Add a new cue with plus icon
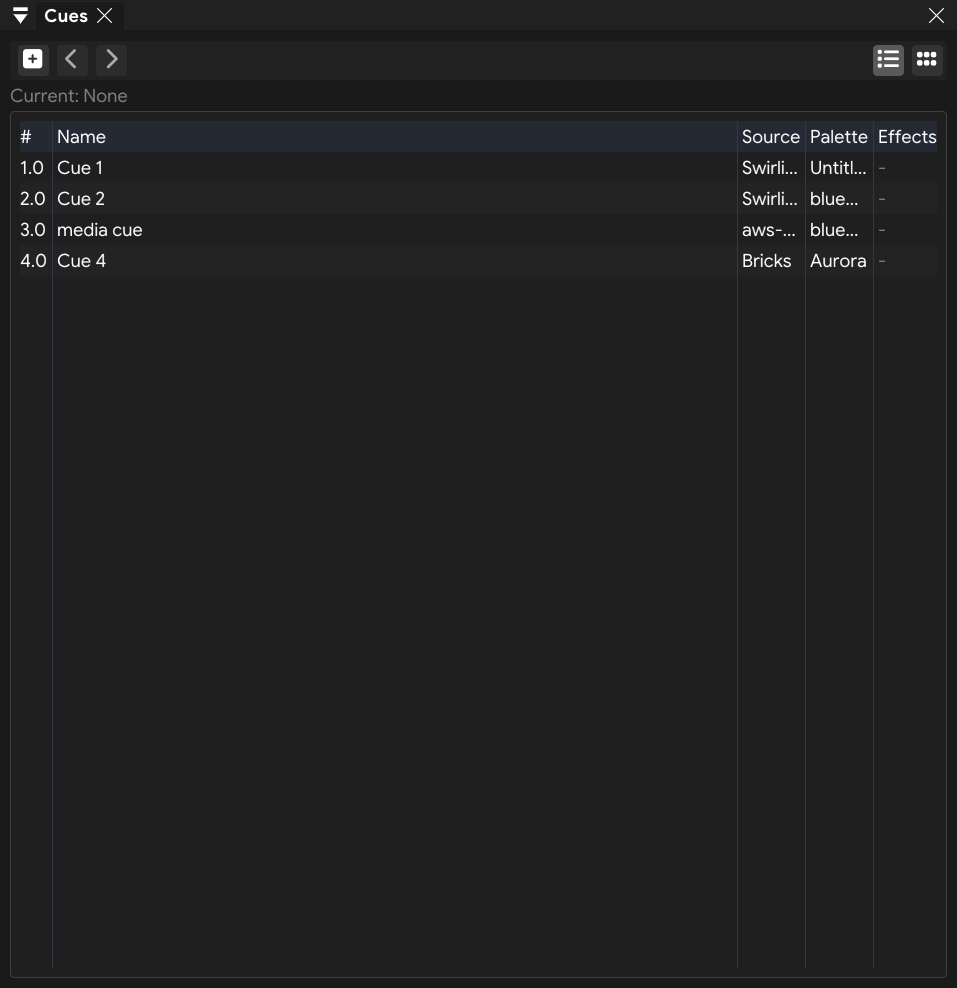 33,60
